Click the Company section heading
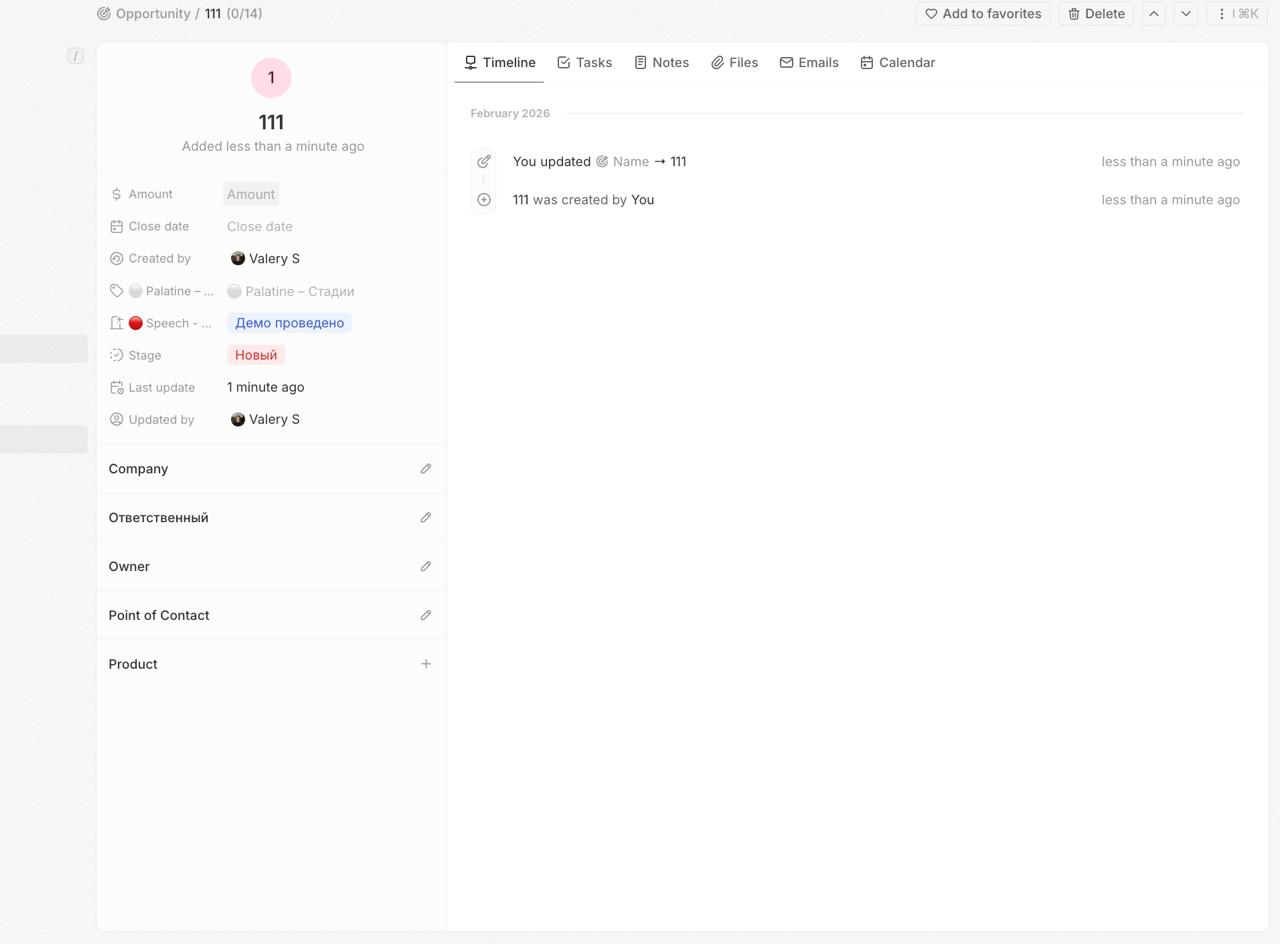1280x944 pixels. (138, 468)
